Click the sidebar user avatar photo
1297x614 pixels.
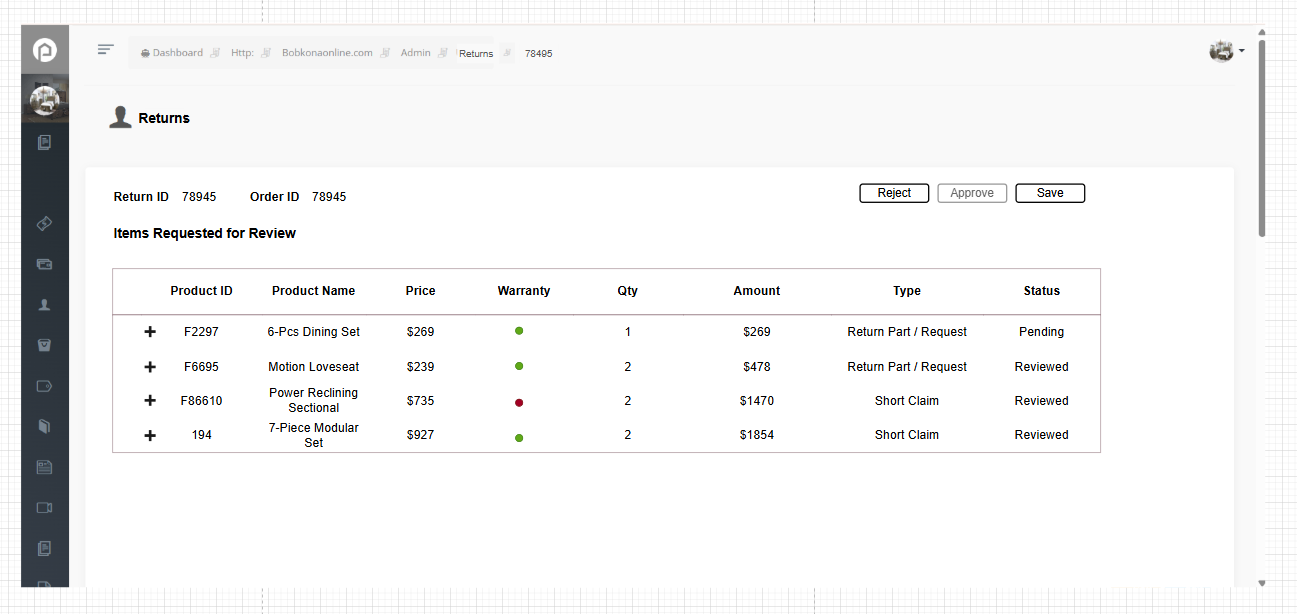click(x=45, y=100)
